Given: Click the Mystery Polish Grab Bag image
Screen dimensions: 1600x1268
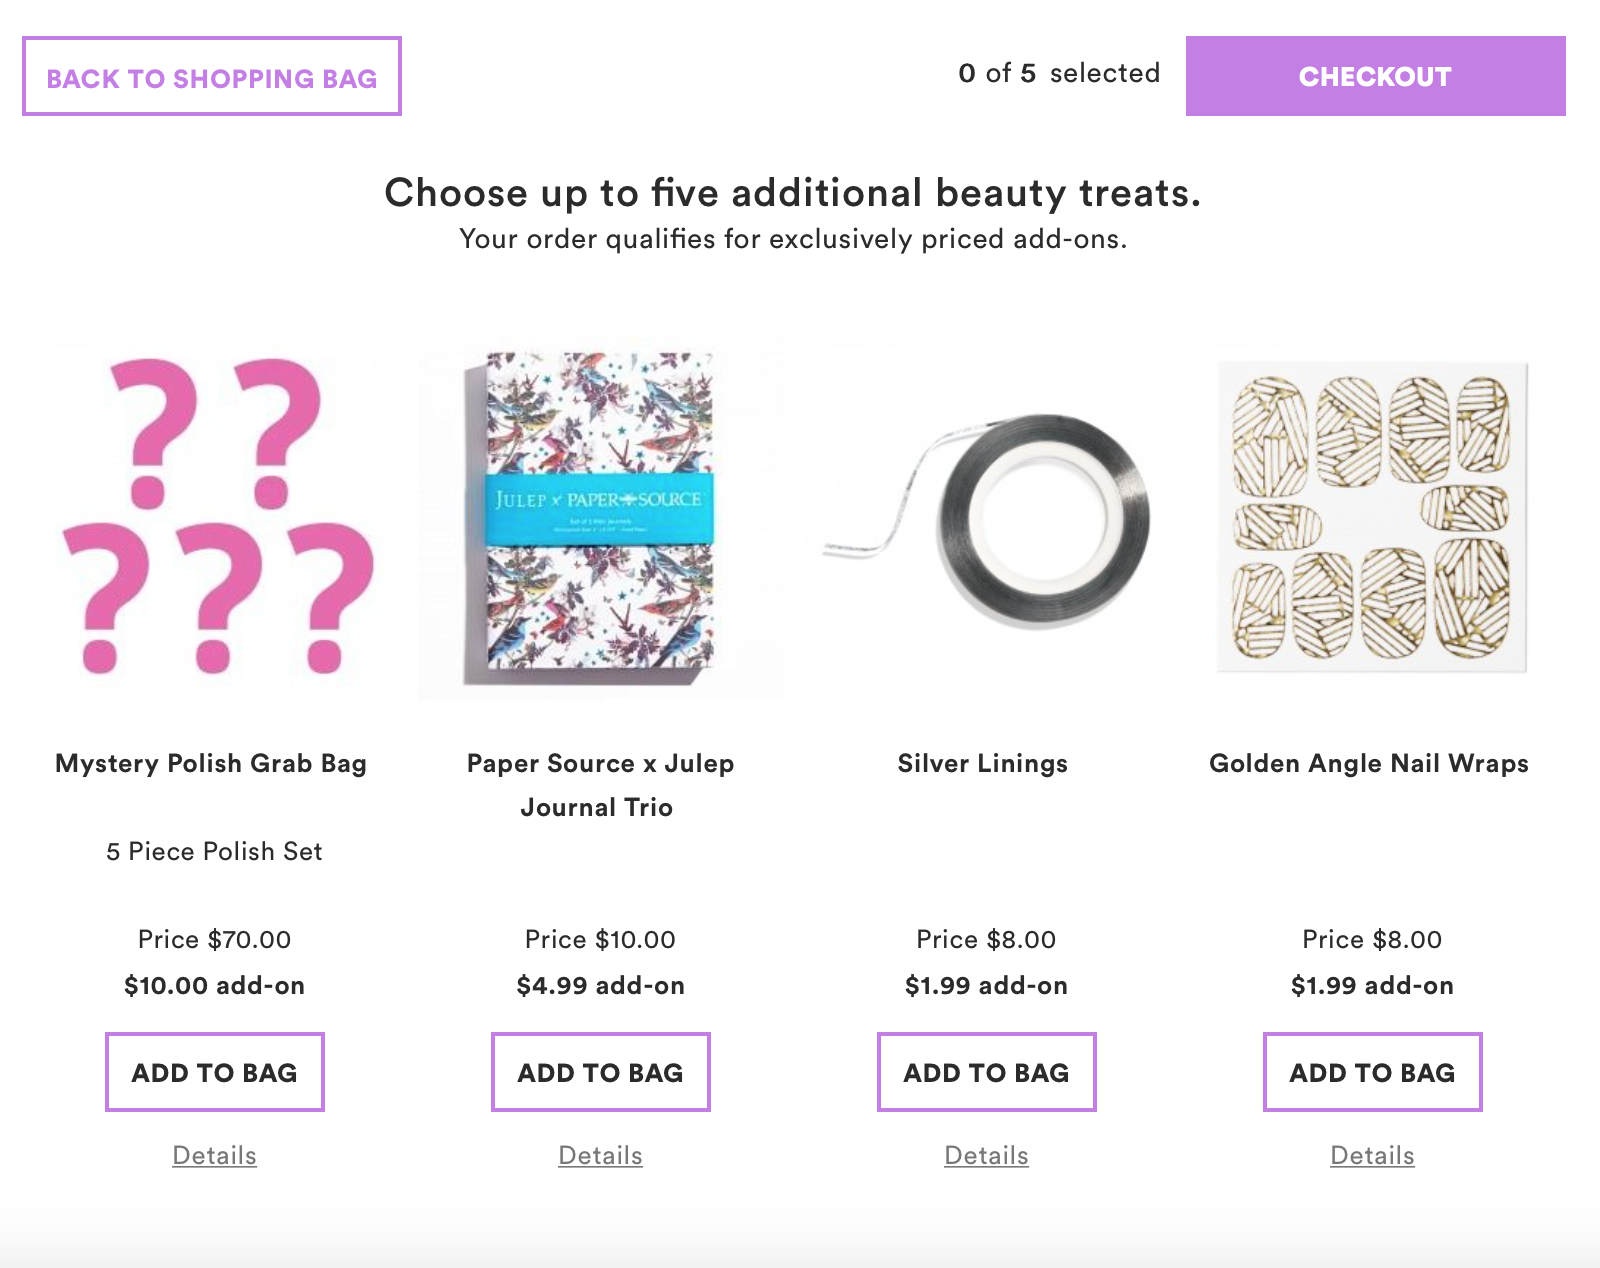Looking at the screenshot, I should pos(214,515).
